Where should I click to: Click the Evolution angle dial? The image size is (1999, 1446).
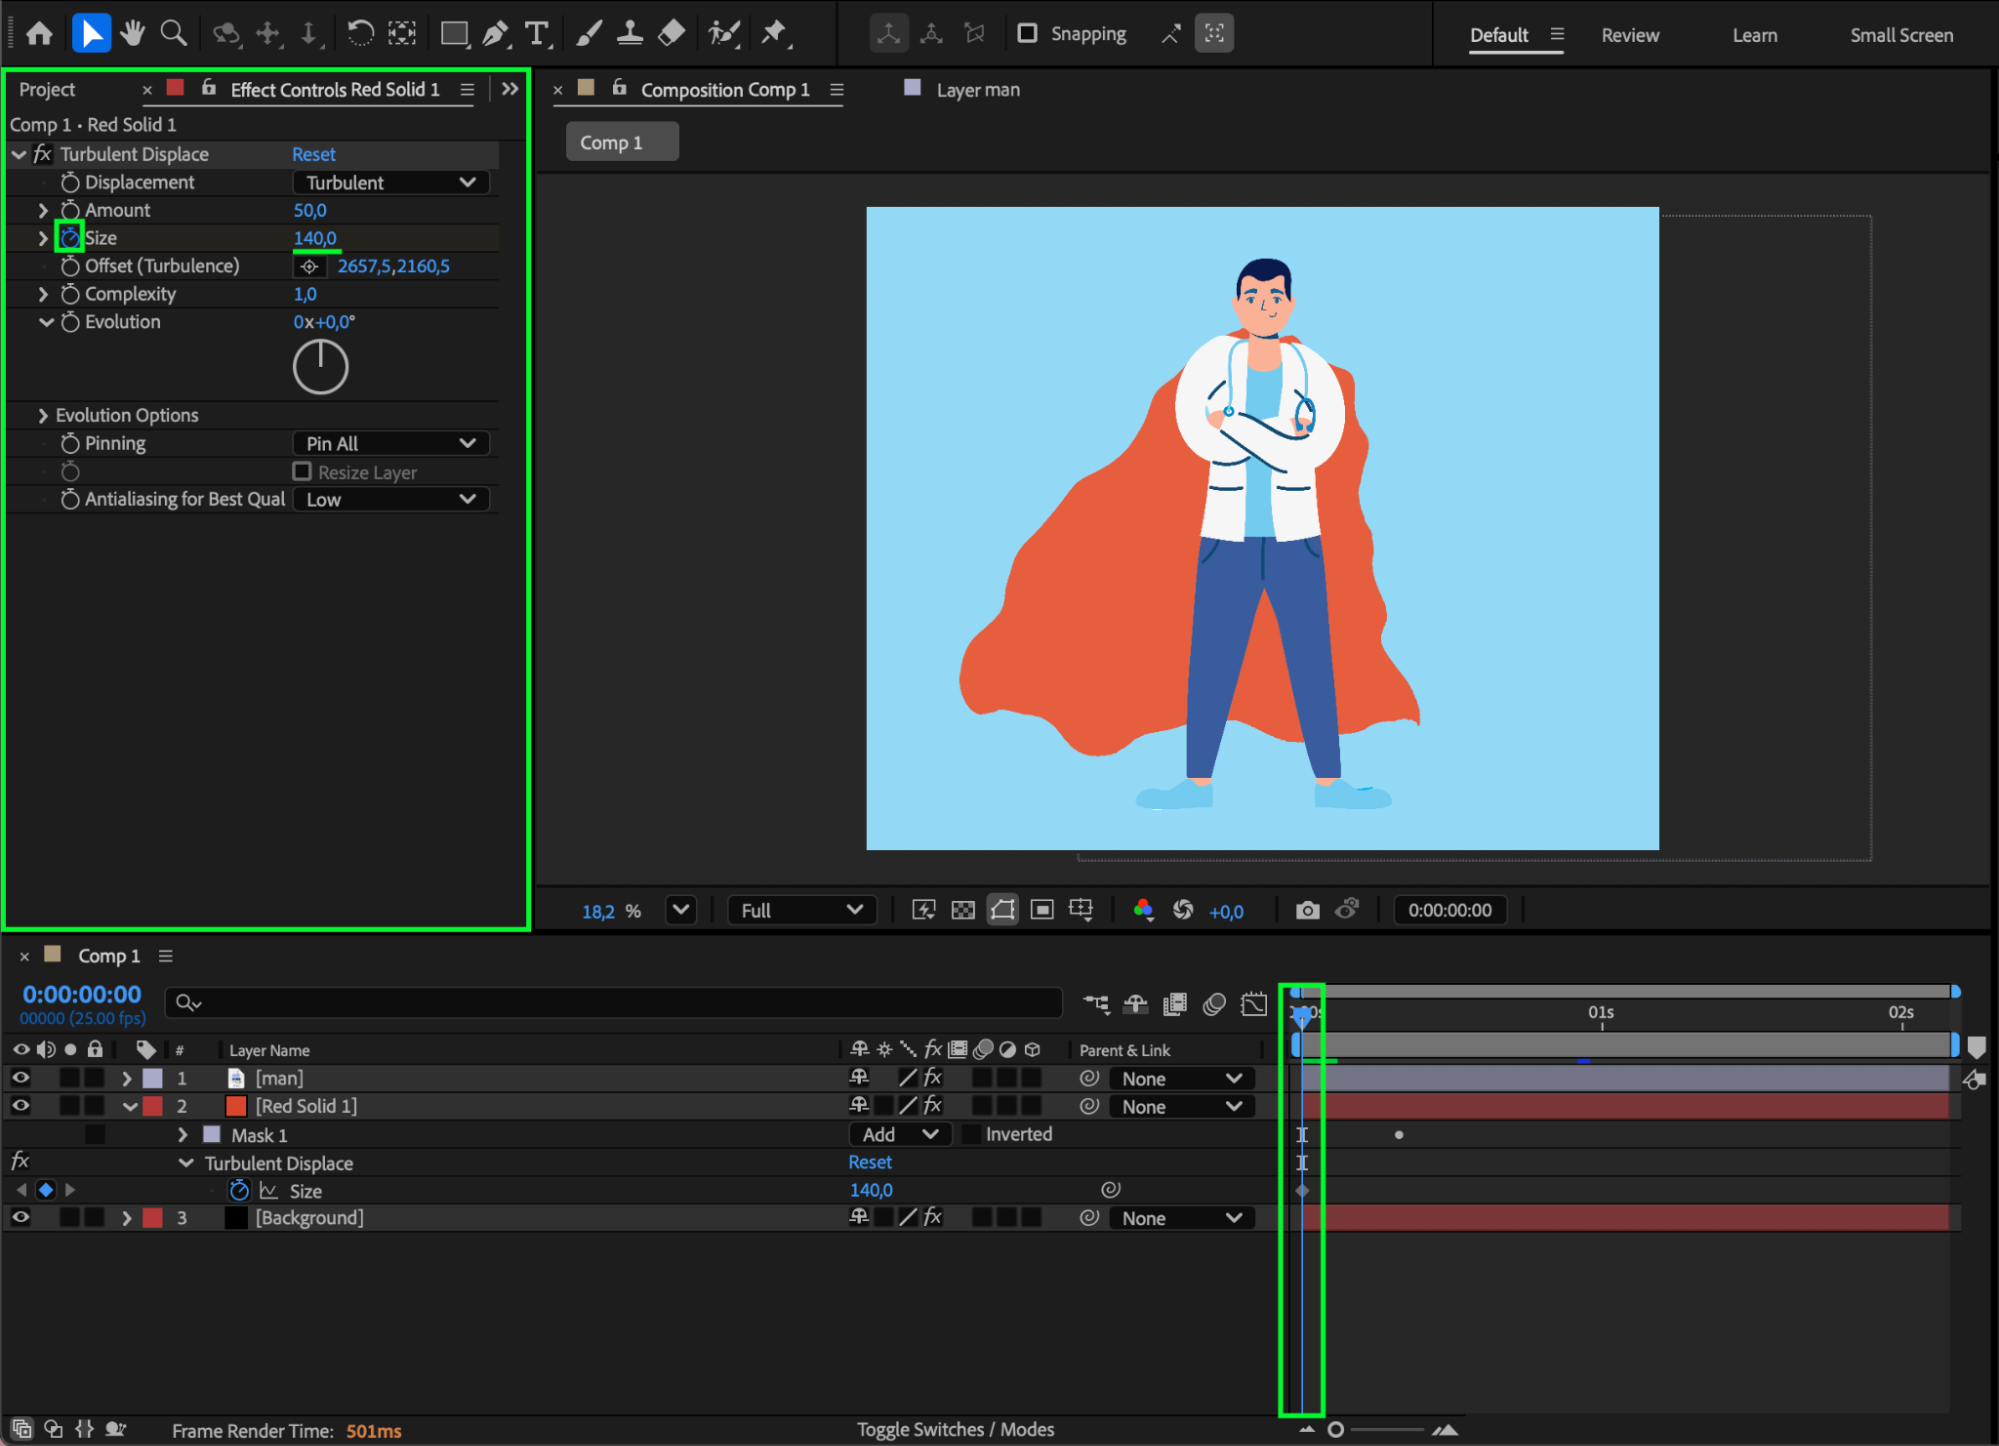(320, 367)
